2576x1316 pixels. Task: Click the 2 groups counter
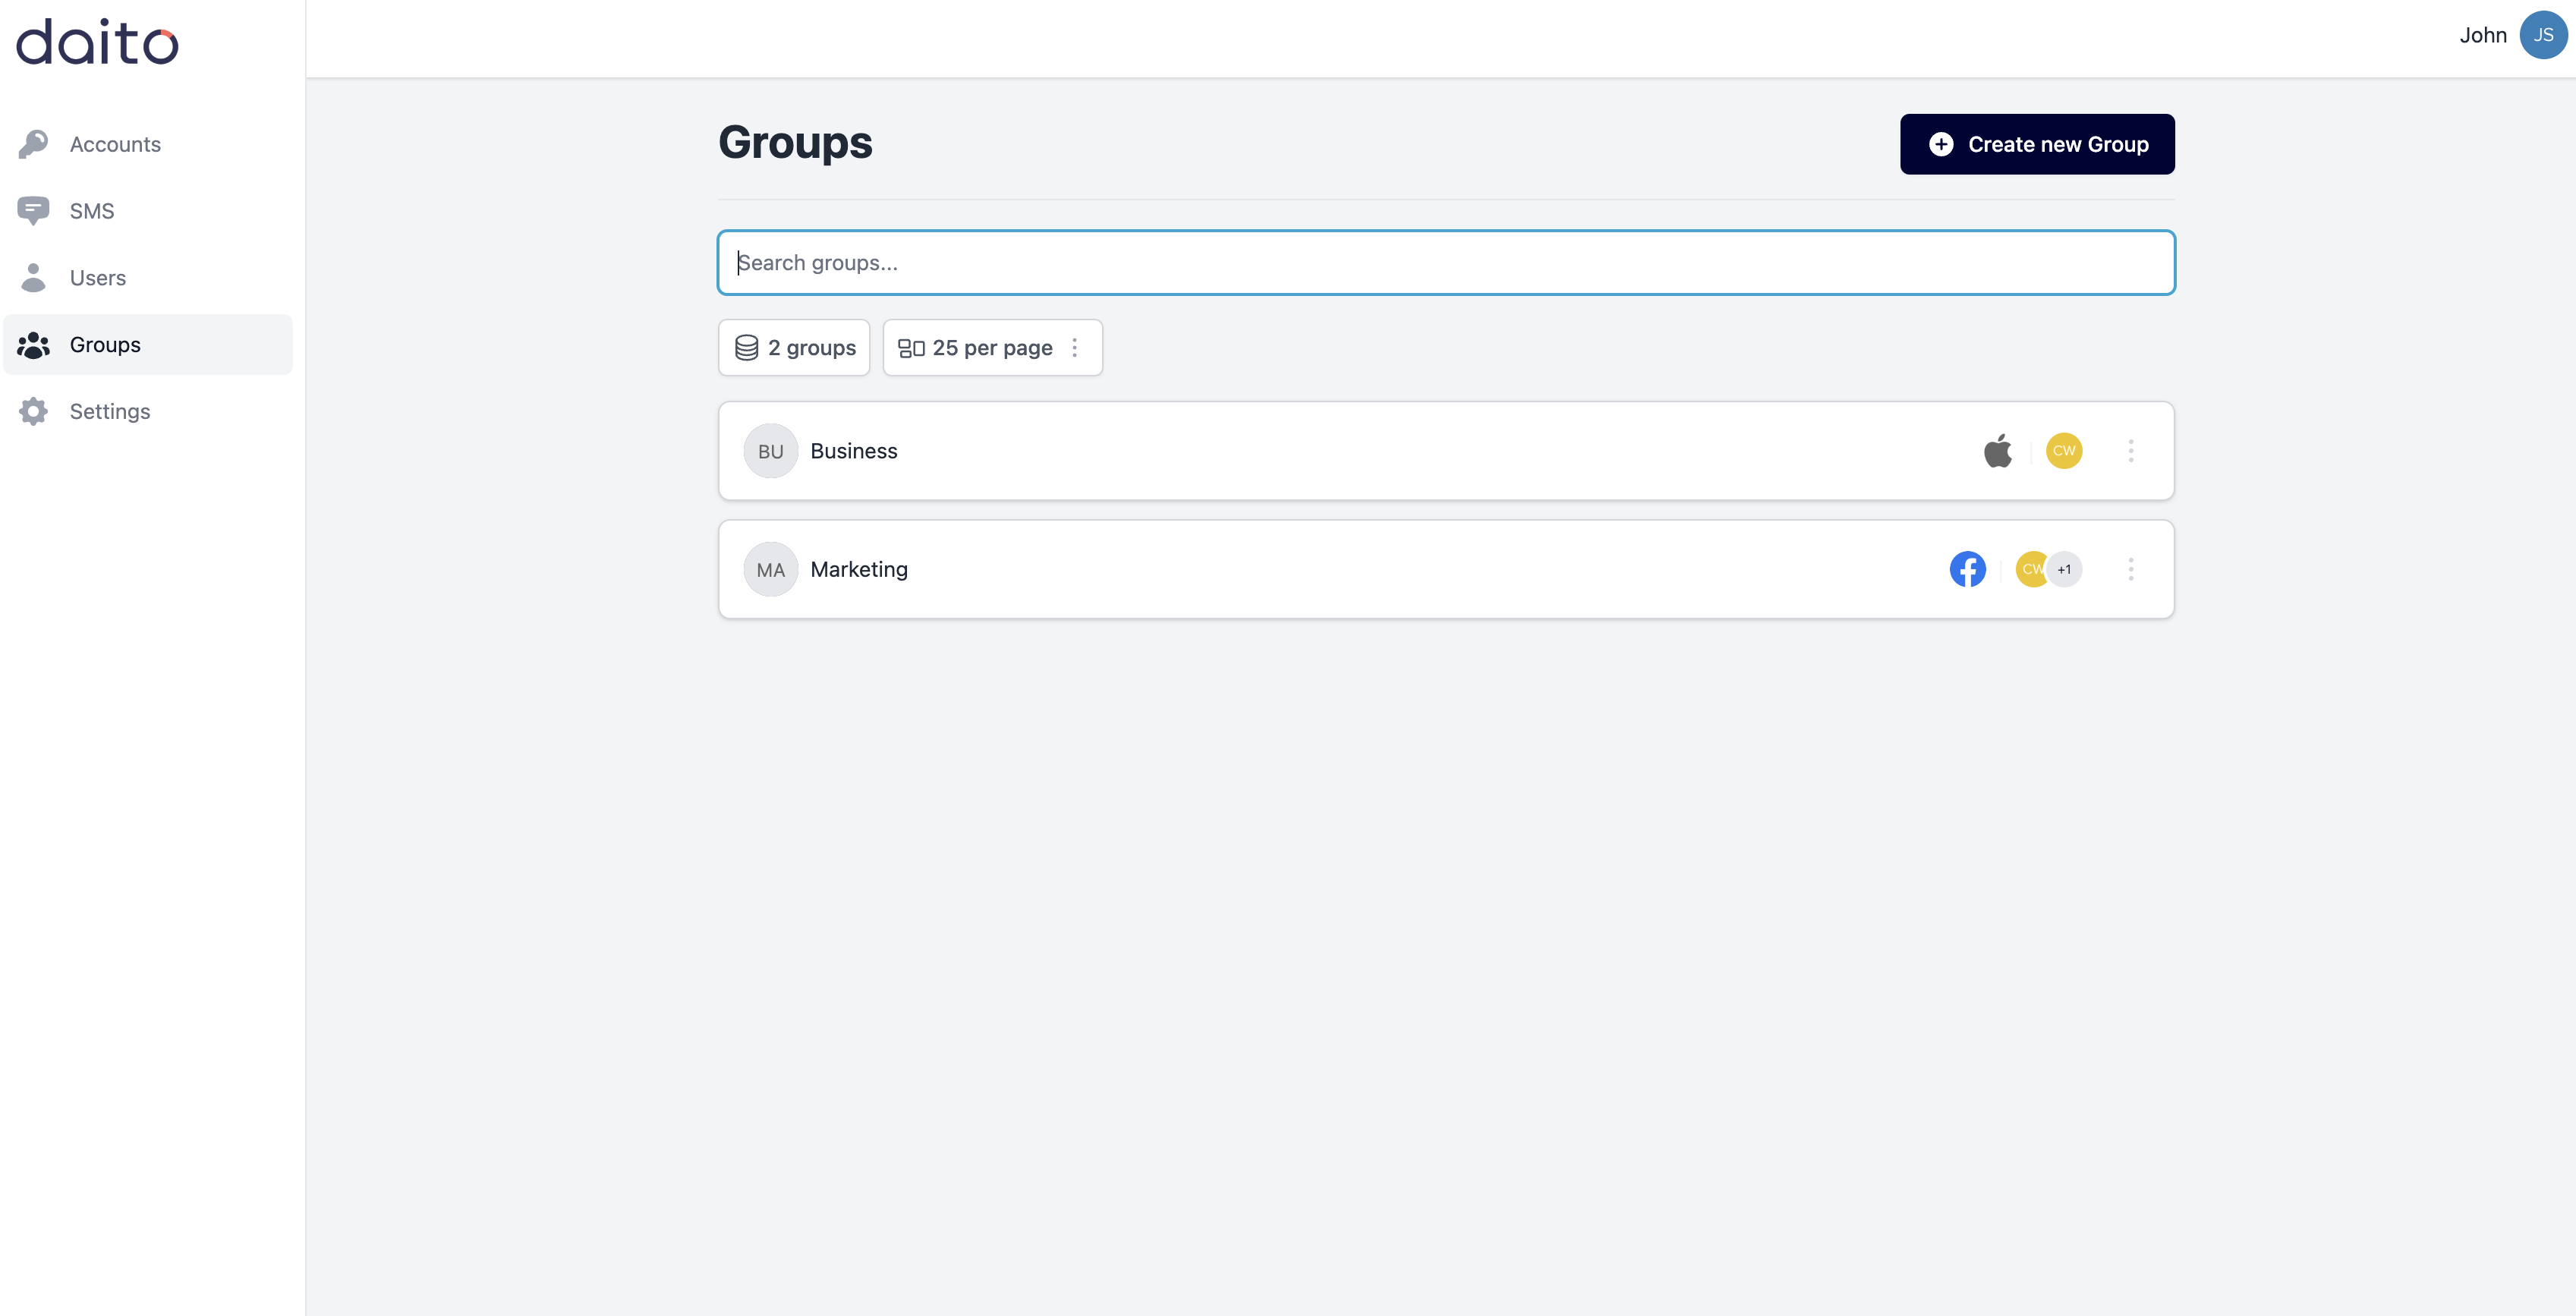794,348
